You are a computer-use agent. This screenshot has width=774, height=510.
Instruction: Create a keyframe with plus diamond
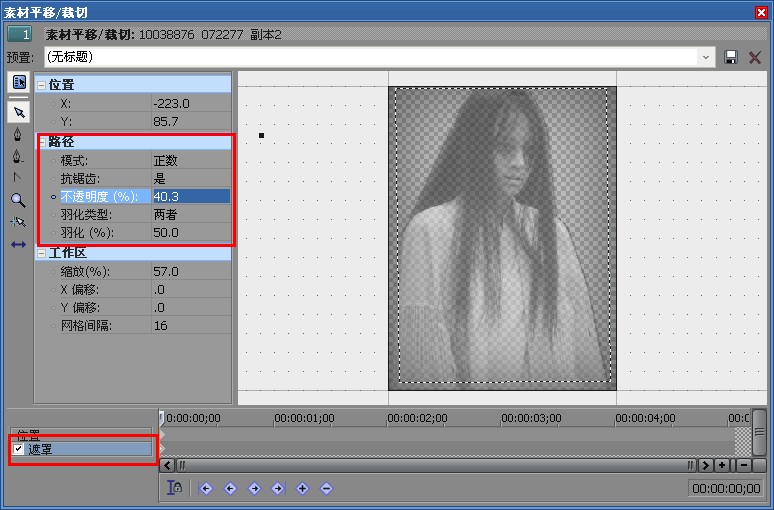[x=302, y=488]
